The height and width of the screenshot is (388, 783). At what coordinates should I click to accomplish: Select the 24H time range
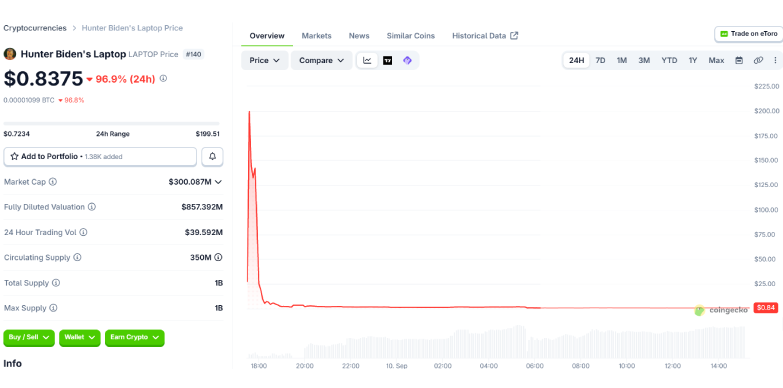coord(576,60)
